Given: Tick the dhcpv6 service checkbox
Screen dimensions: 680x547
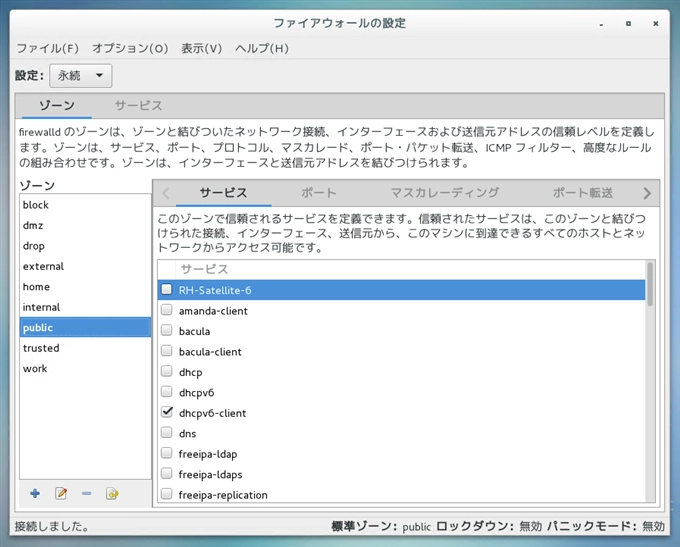Looking at the screenshot, I should [167, 392].
